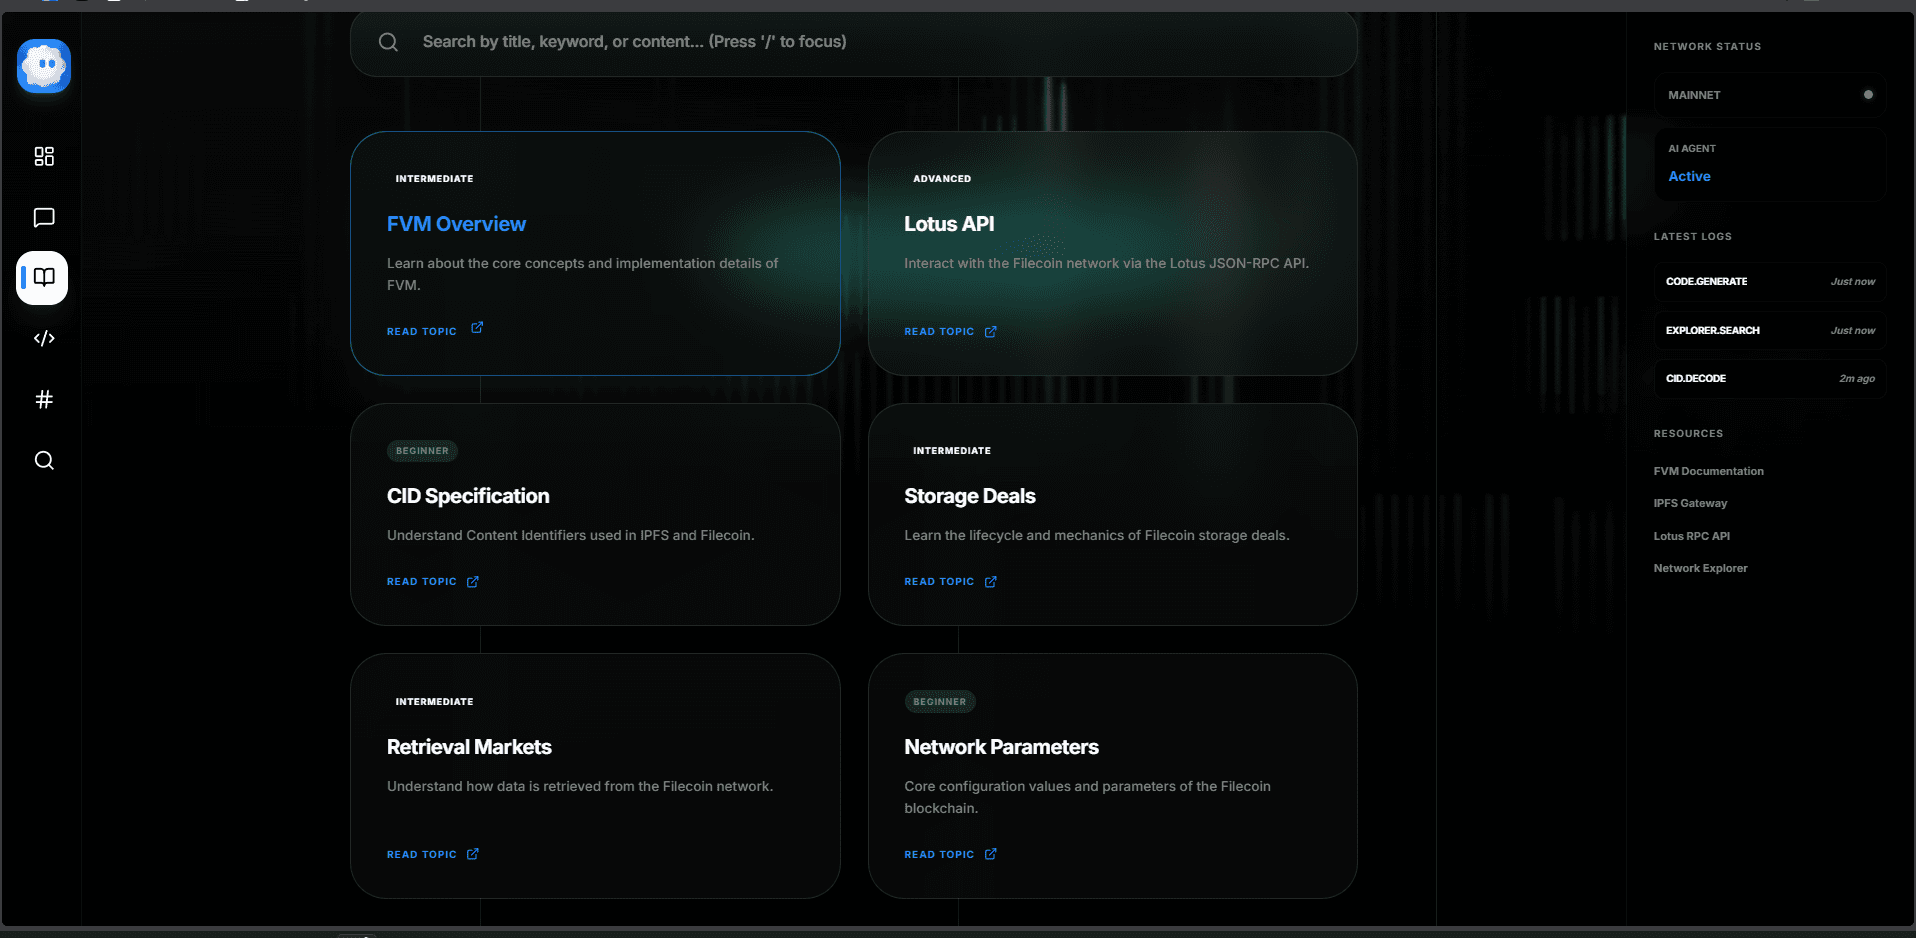The height and width of the screenshot is (938, 1916).
Task: Open the CID.DECODE log entry
Action: click(1769, 379)
